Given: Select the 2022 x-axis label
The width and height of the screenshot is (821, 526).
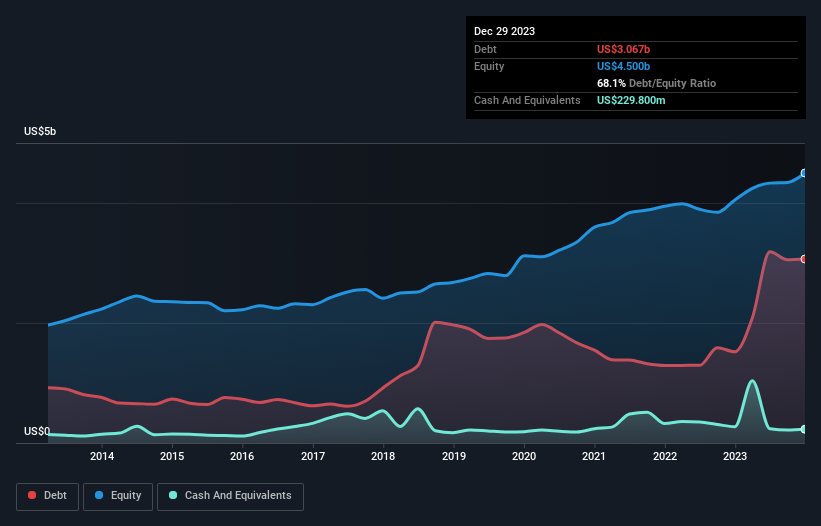Looking at the screenshot, I should tap(664, 456).
